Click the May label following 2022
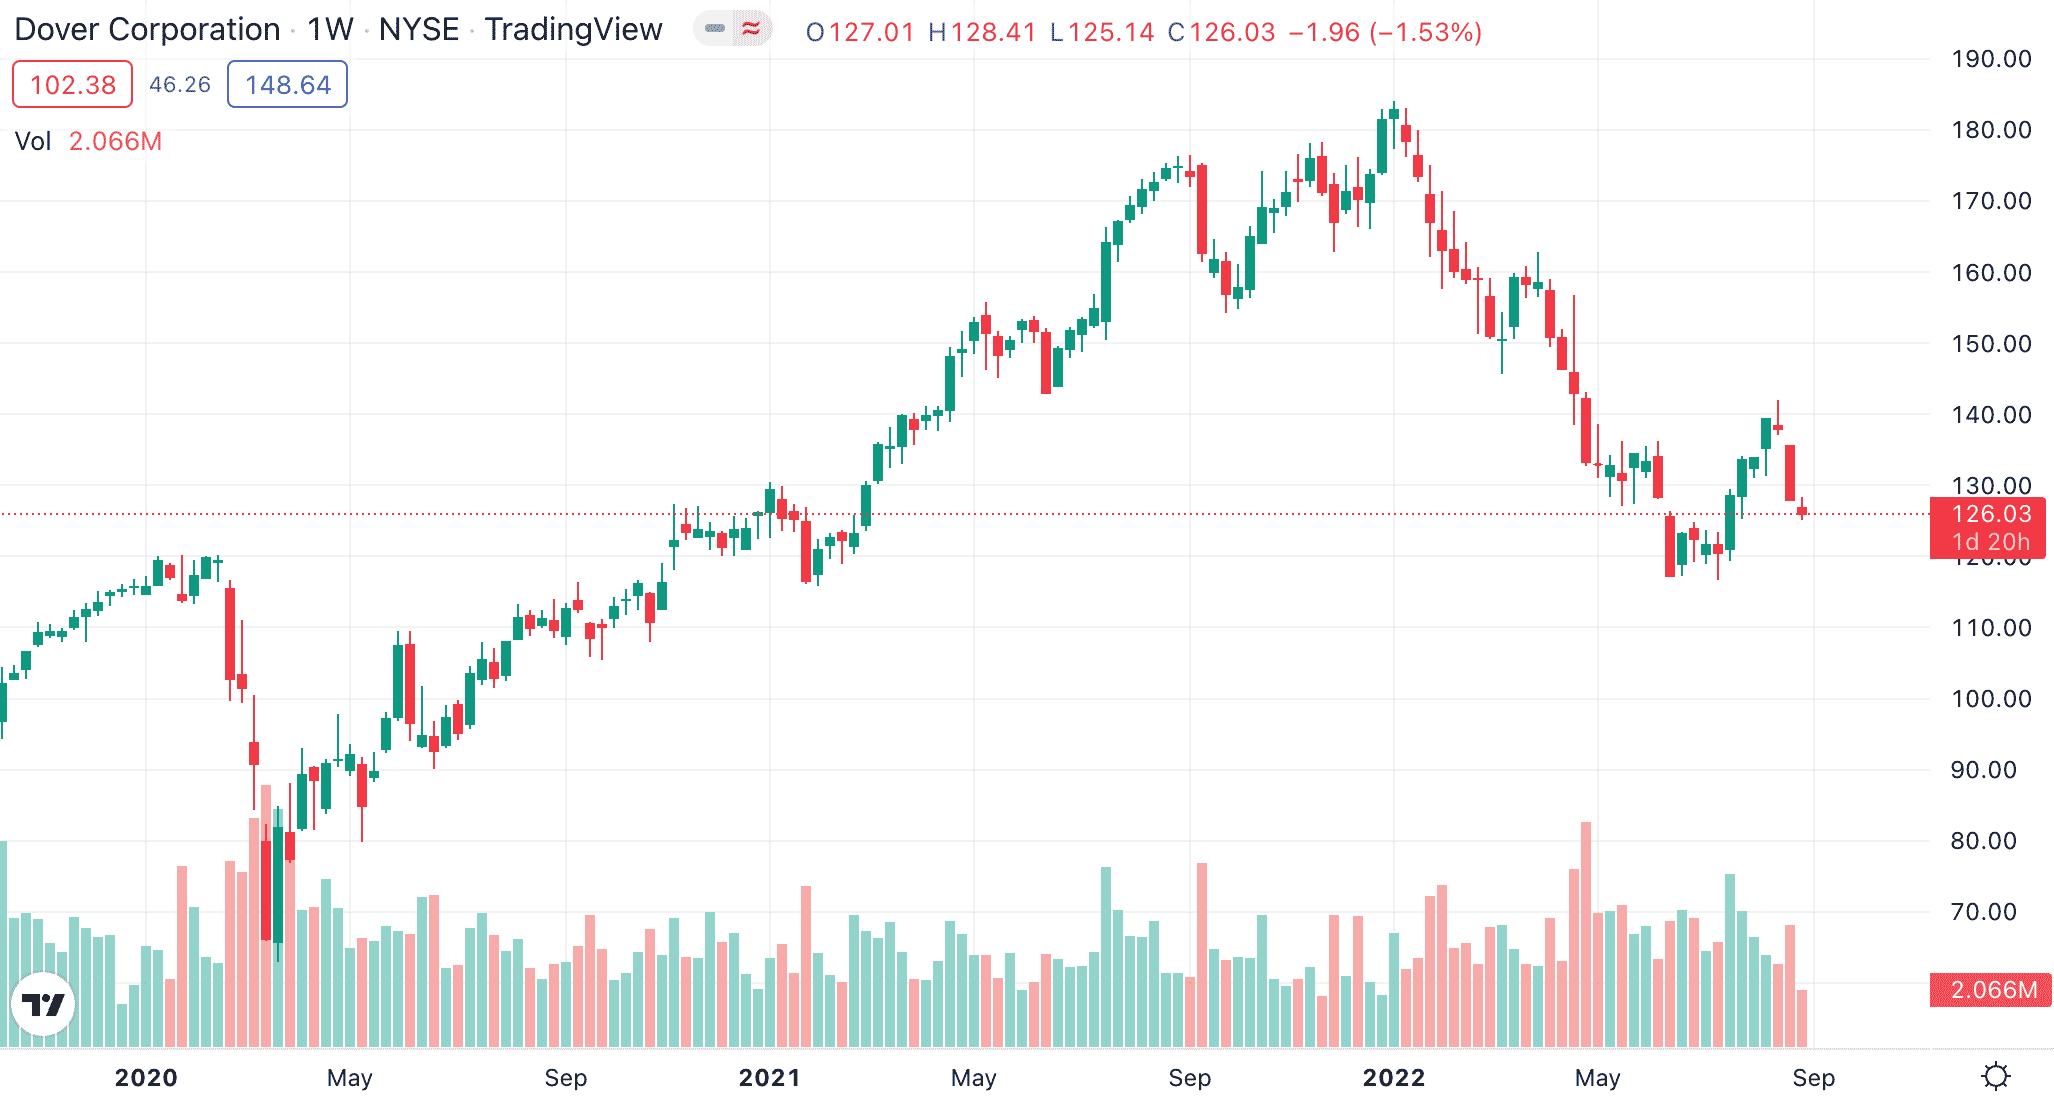The width and height of the screenshot is (2054, 1102). pyautogui.click(x=1598, y=1078)
